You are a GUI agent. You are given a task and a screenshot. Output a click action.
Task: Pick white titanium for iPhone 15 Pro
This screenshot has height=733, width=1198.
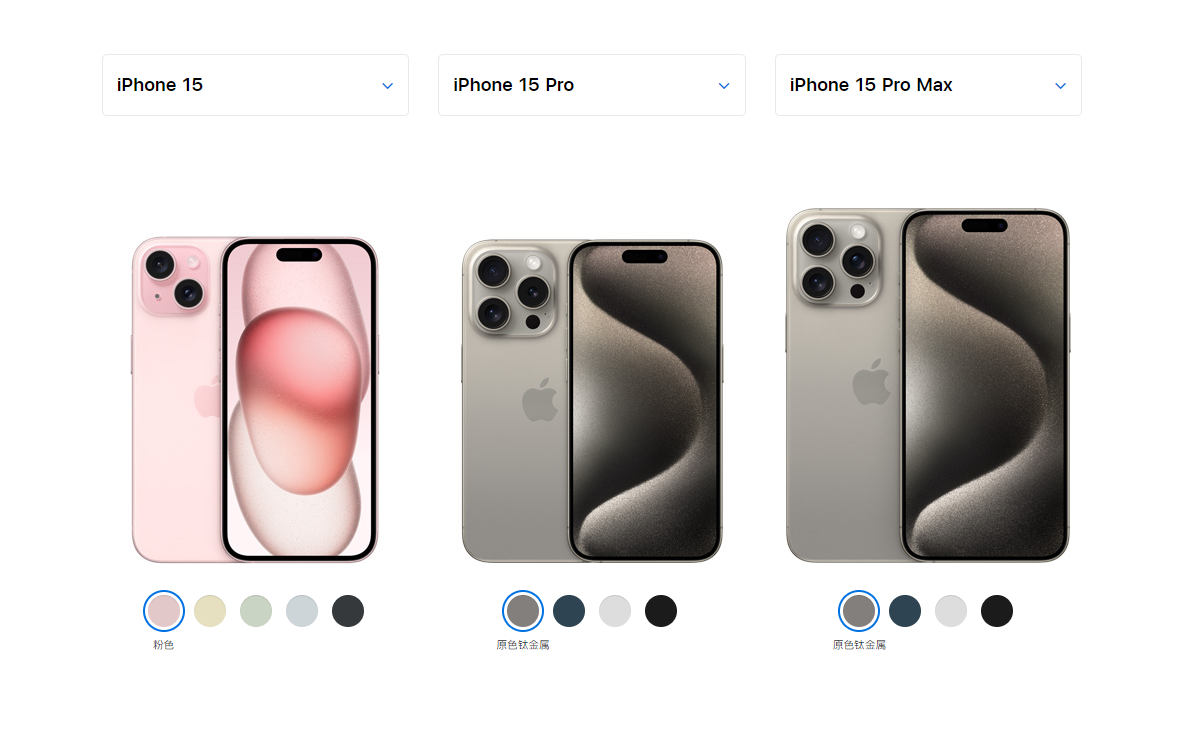[615, 611]
